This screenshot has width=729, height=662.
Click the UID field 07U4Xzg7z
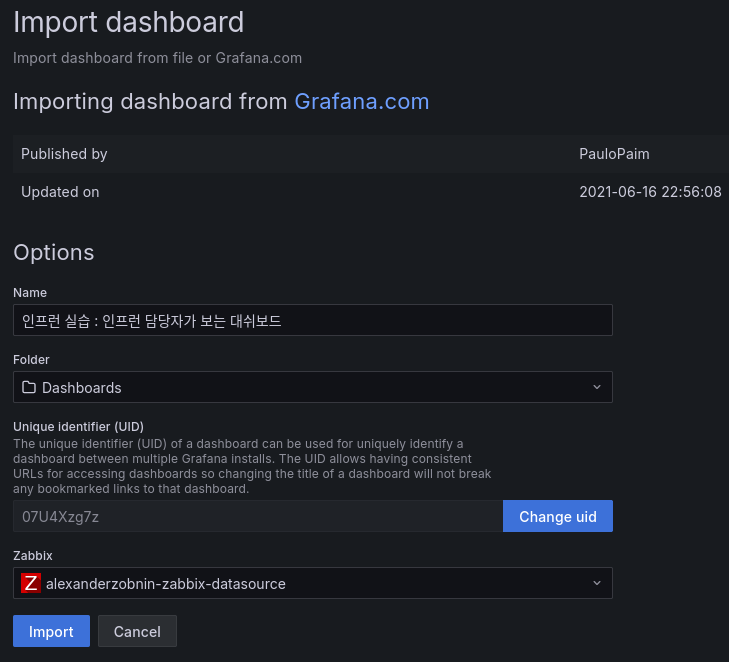(258, 516)
